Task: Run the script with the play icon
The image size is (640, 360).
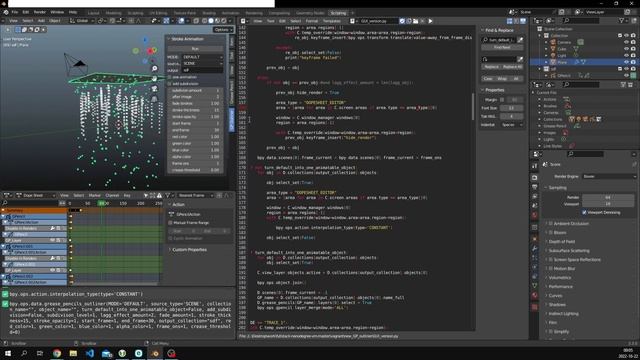Action: tap(430, 21)
